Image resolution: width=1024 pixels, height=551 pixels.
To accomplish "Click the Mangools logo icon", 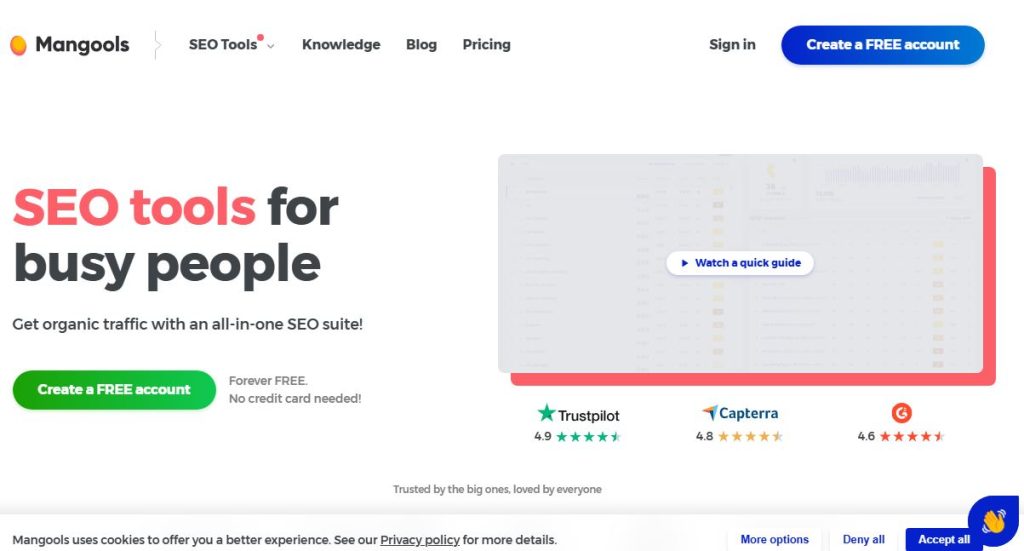I will [18, 45].
